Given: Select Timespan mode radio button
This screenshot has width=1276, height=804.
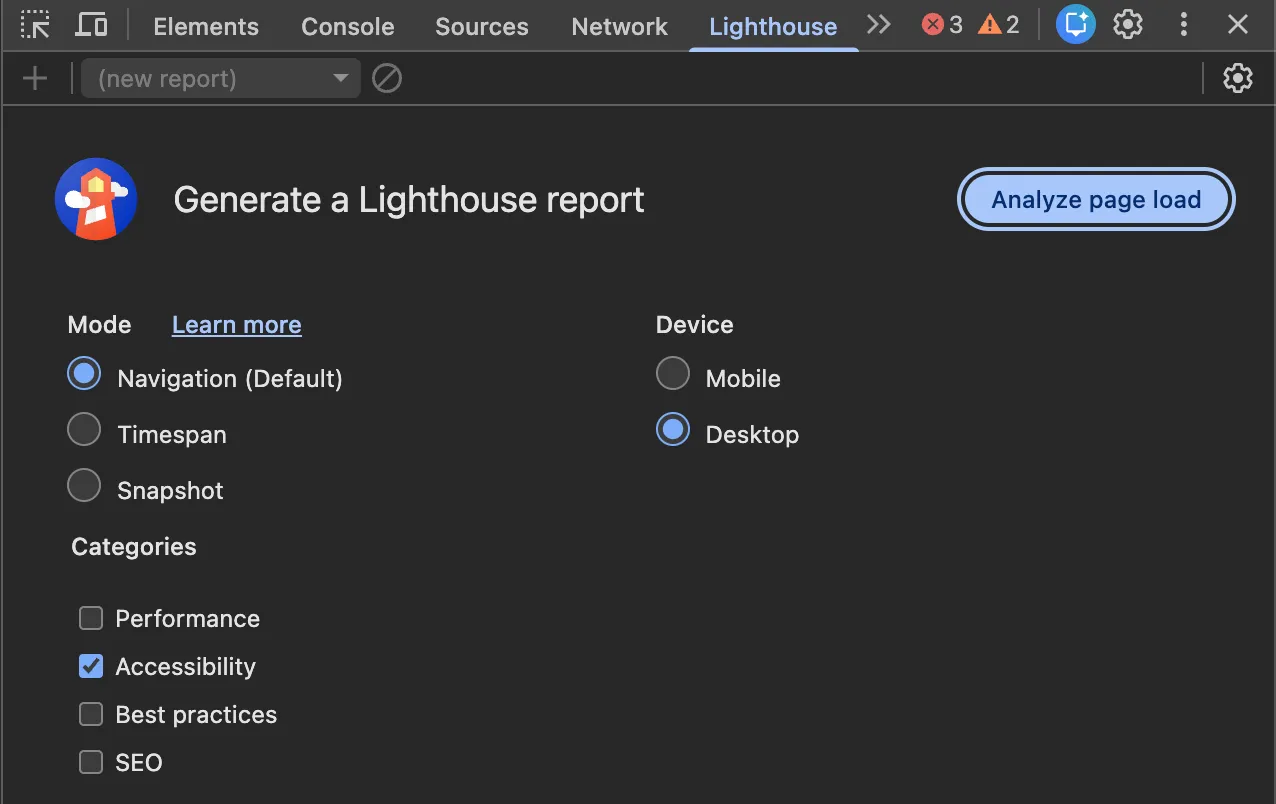Looking at the screenshot, I should (x=84, y=430).
